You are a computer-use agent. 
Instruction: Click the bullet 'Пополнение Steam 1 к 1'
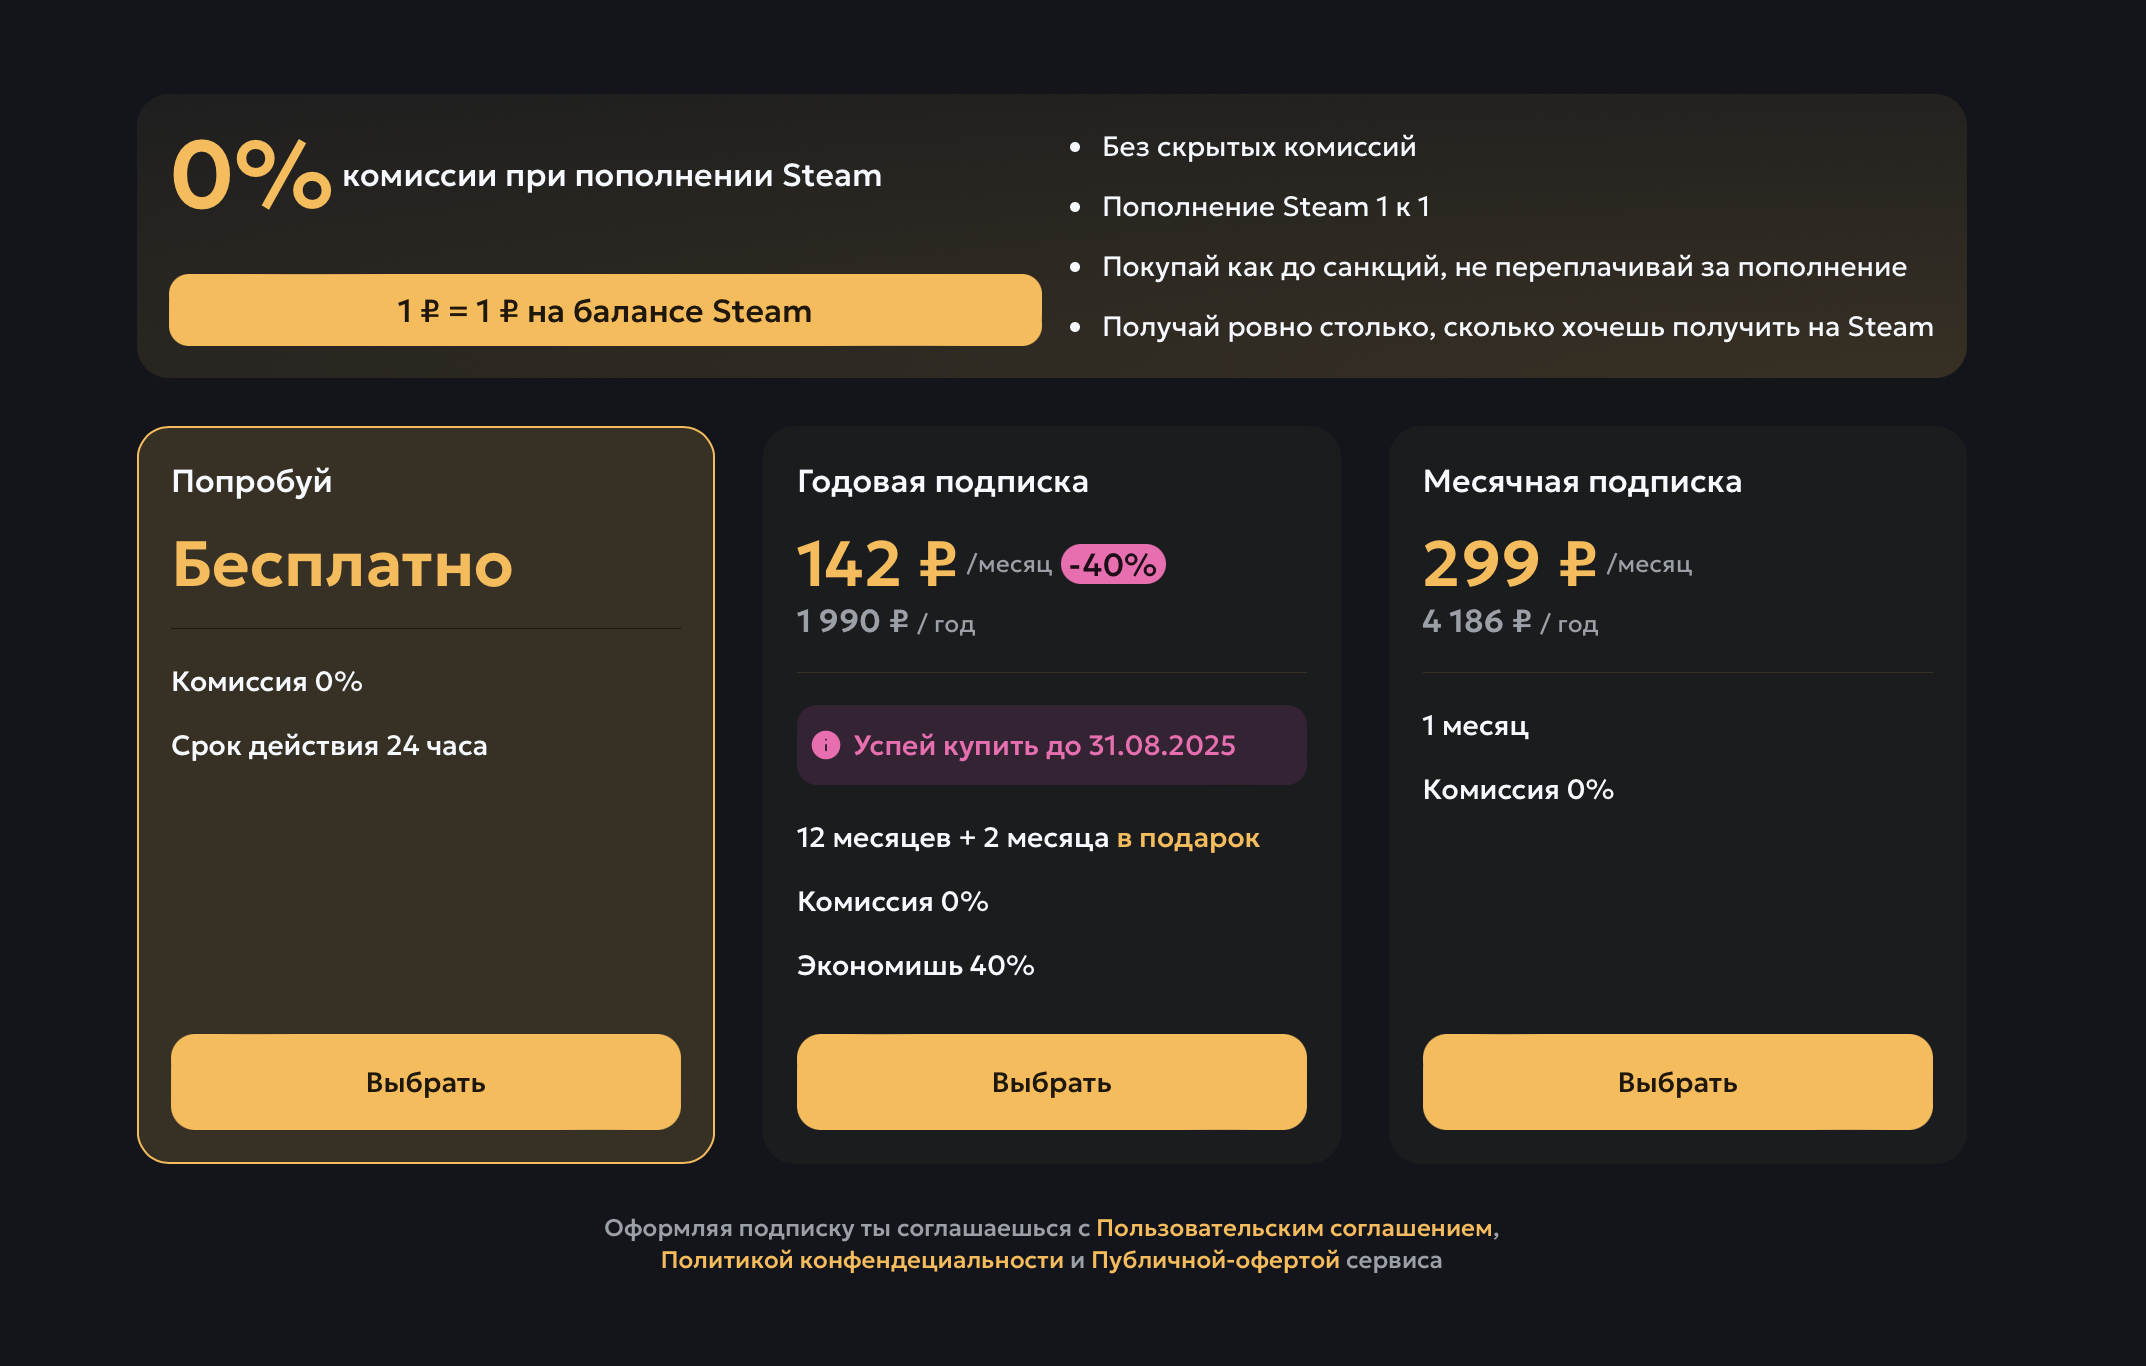coord(1267,207)
